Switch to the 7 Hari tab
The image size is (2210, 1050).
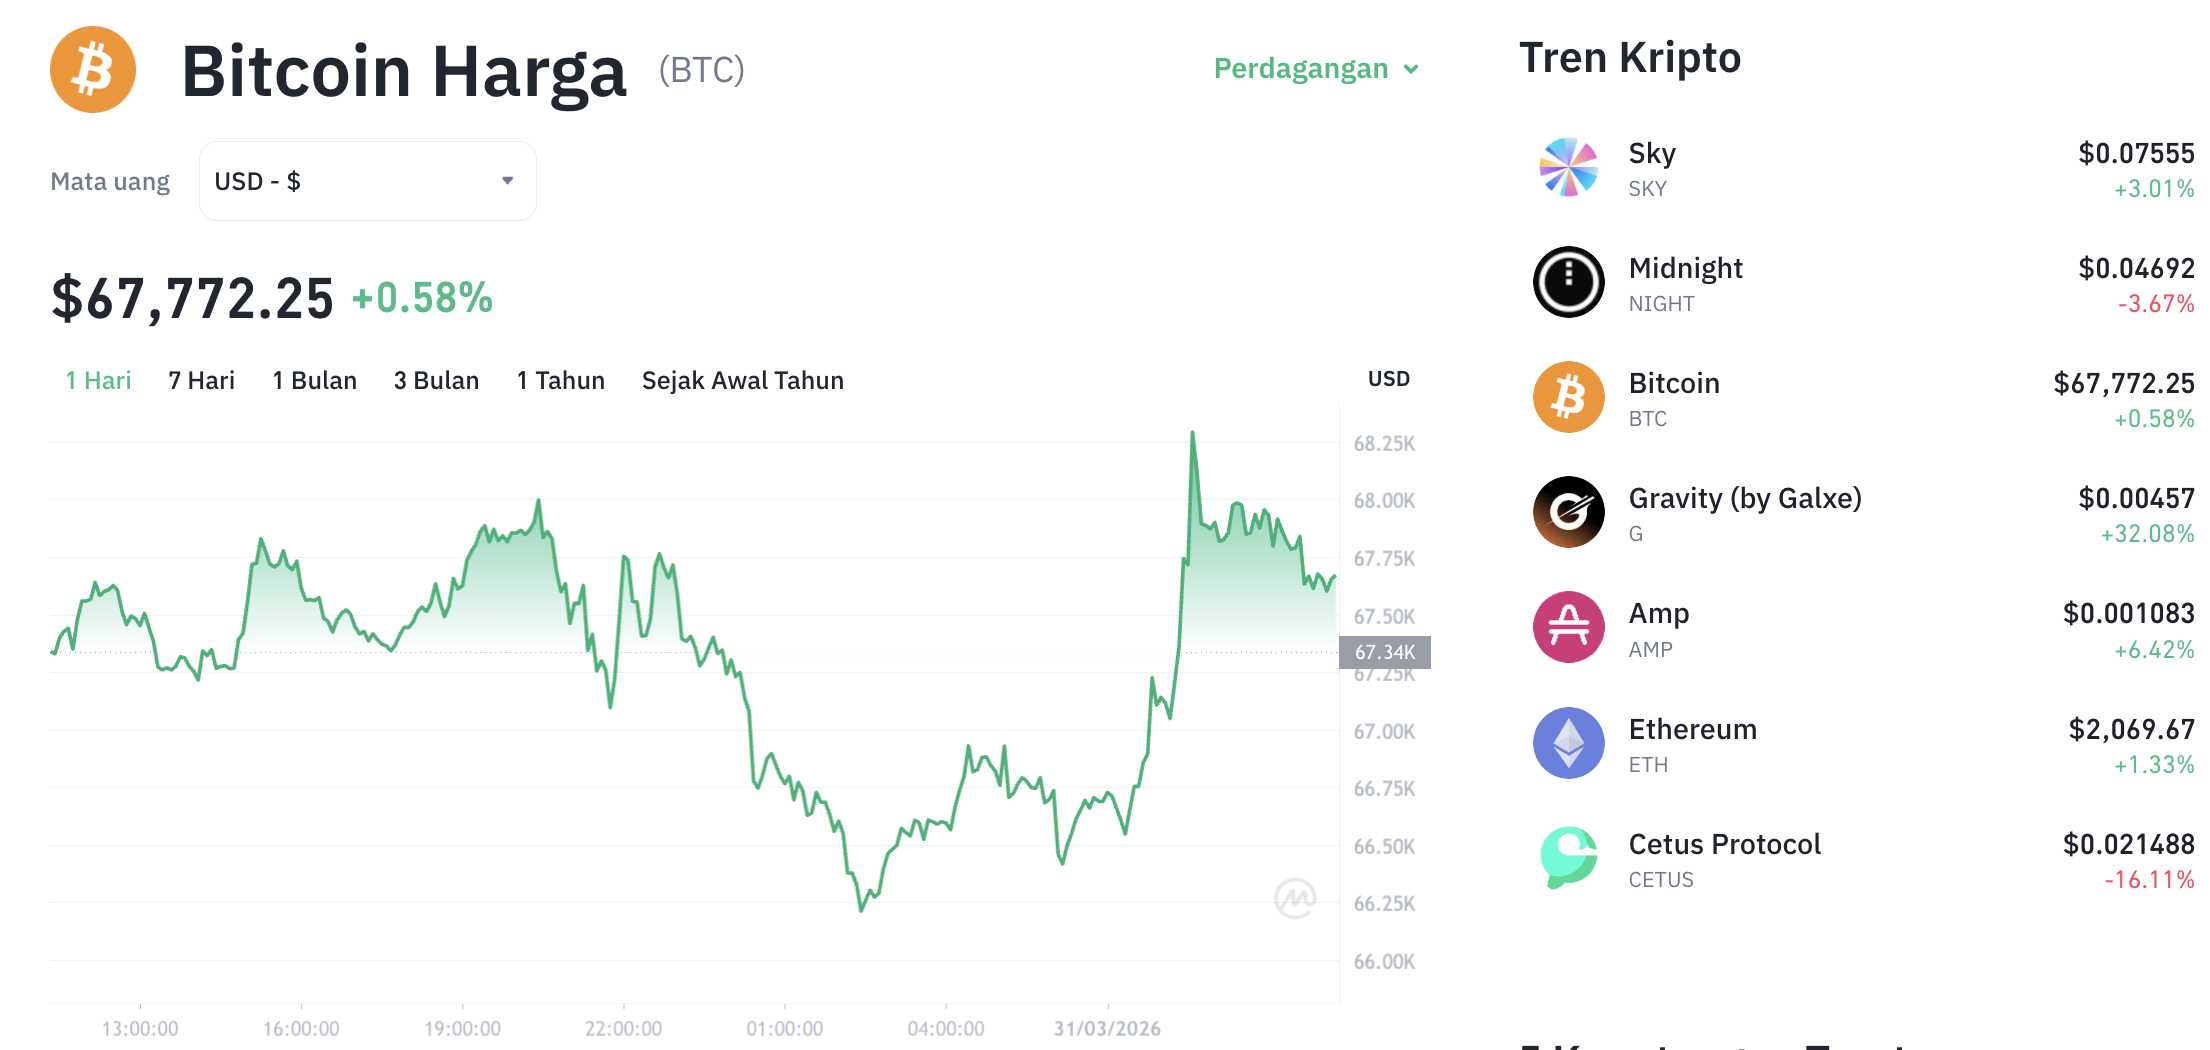click(x=201, y=380)
